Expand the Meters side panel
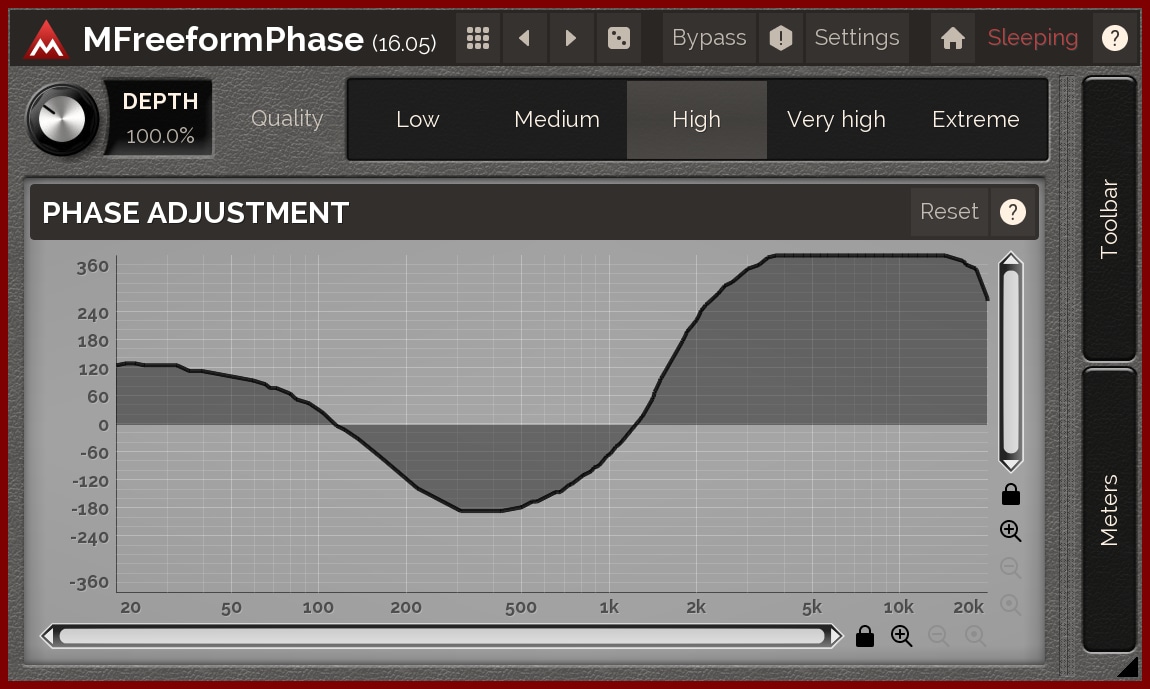Viewport: 1150px width, 689px height. tap(1109, 510)
